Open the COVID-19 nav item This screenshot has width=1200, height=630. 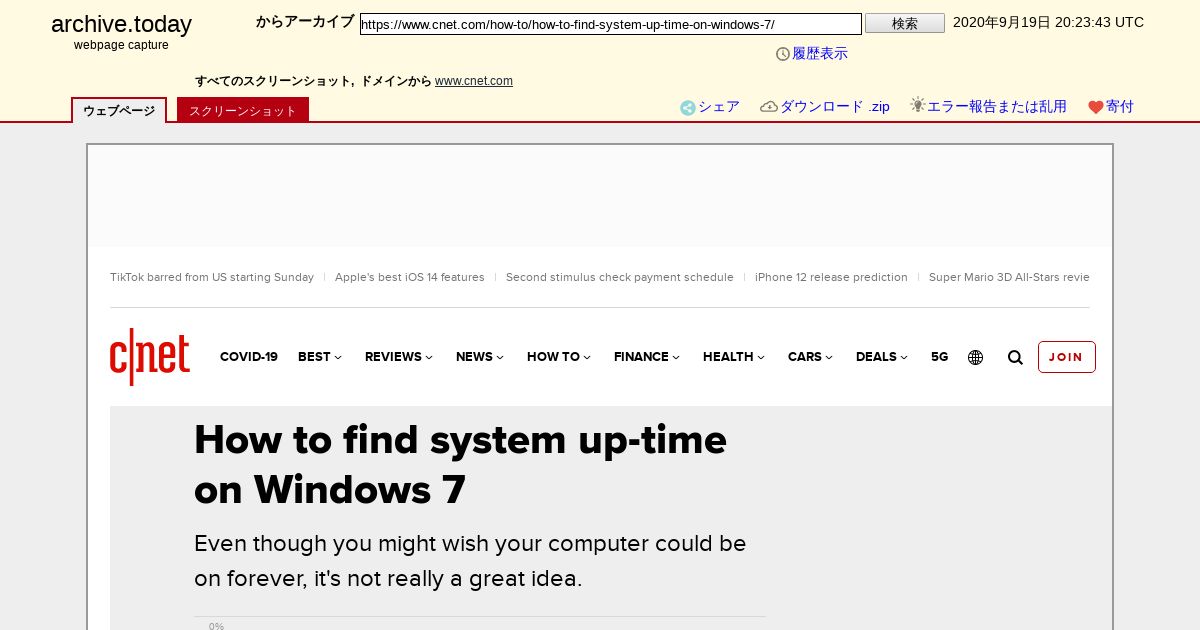coord(249,357)
